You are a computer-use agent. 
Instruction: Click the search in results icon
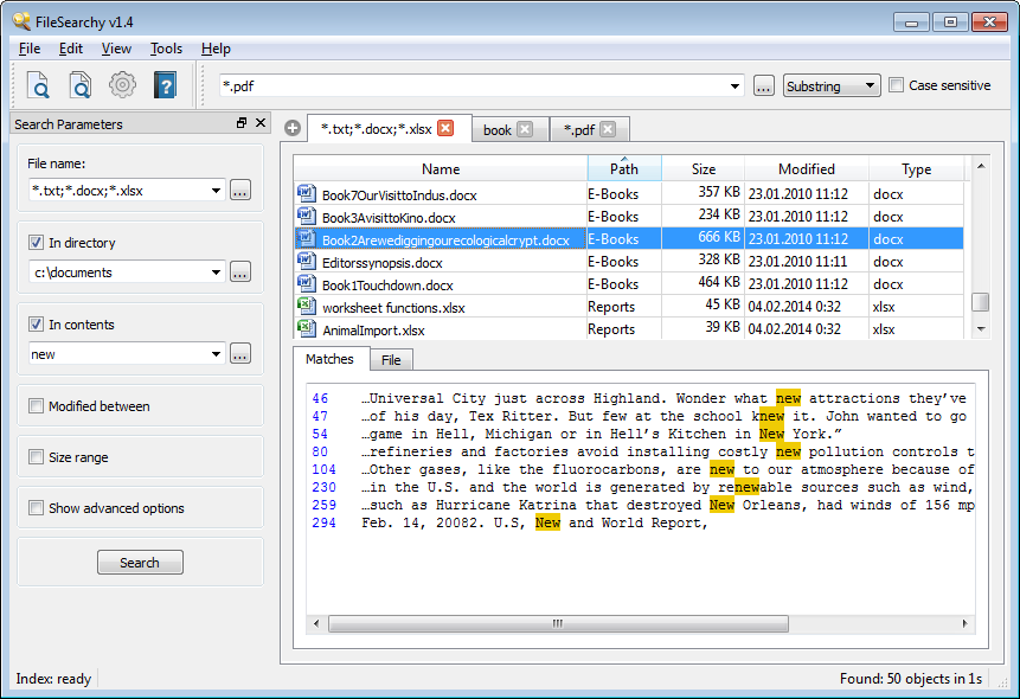click(x=80, y=85)
